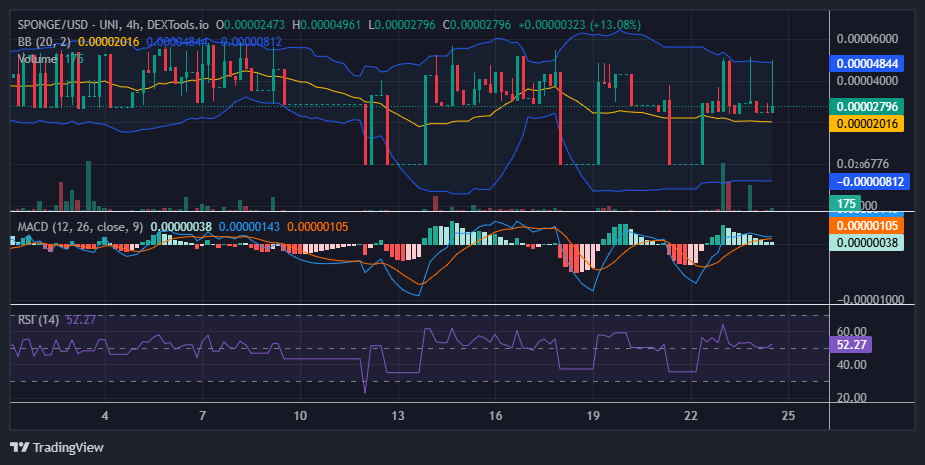The image size is (925, 465).
Task: Select the +0.00000323 (+13.08%) change readout
Action: (579, 25)
